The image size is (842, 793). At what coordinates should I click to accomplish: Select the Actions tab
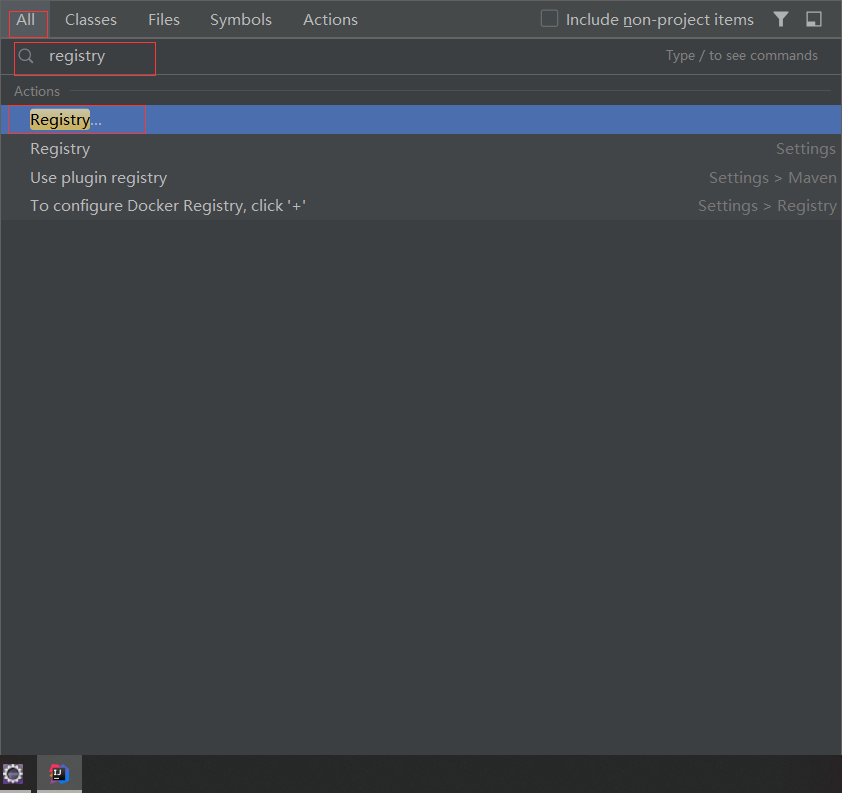tap(330, 20)
